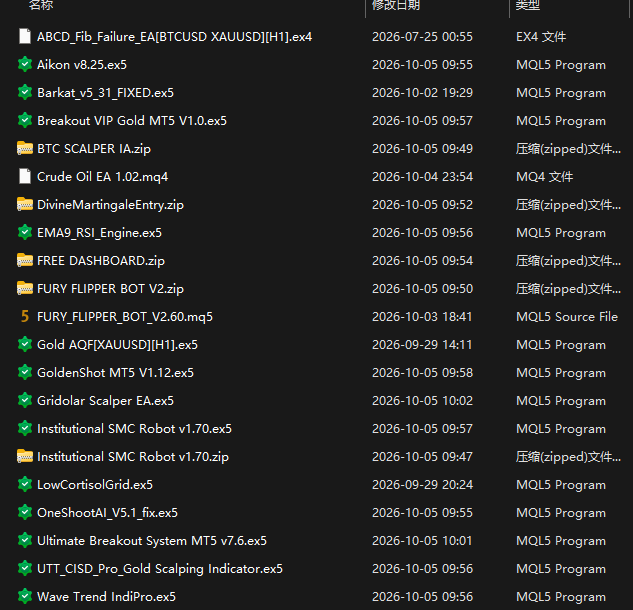Click the zip icon of Institutional SMC Robot v1.70.zip
Viewport: 633px width, 610px height.
[25, 456]
